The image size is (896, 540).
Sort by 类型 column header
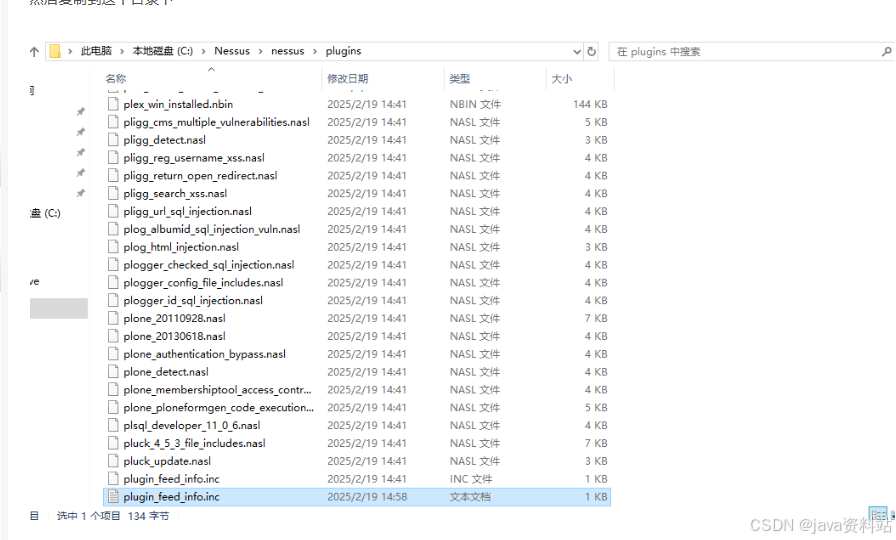(459, 79)
